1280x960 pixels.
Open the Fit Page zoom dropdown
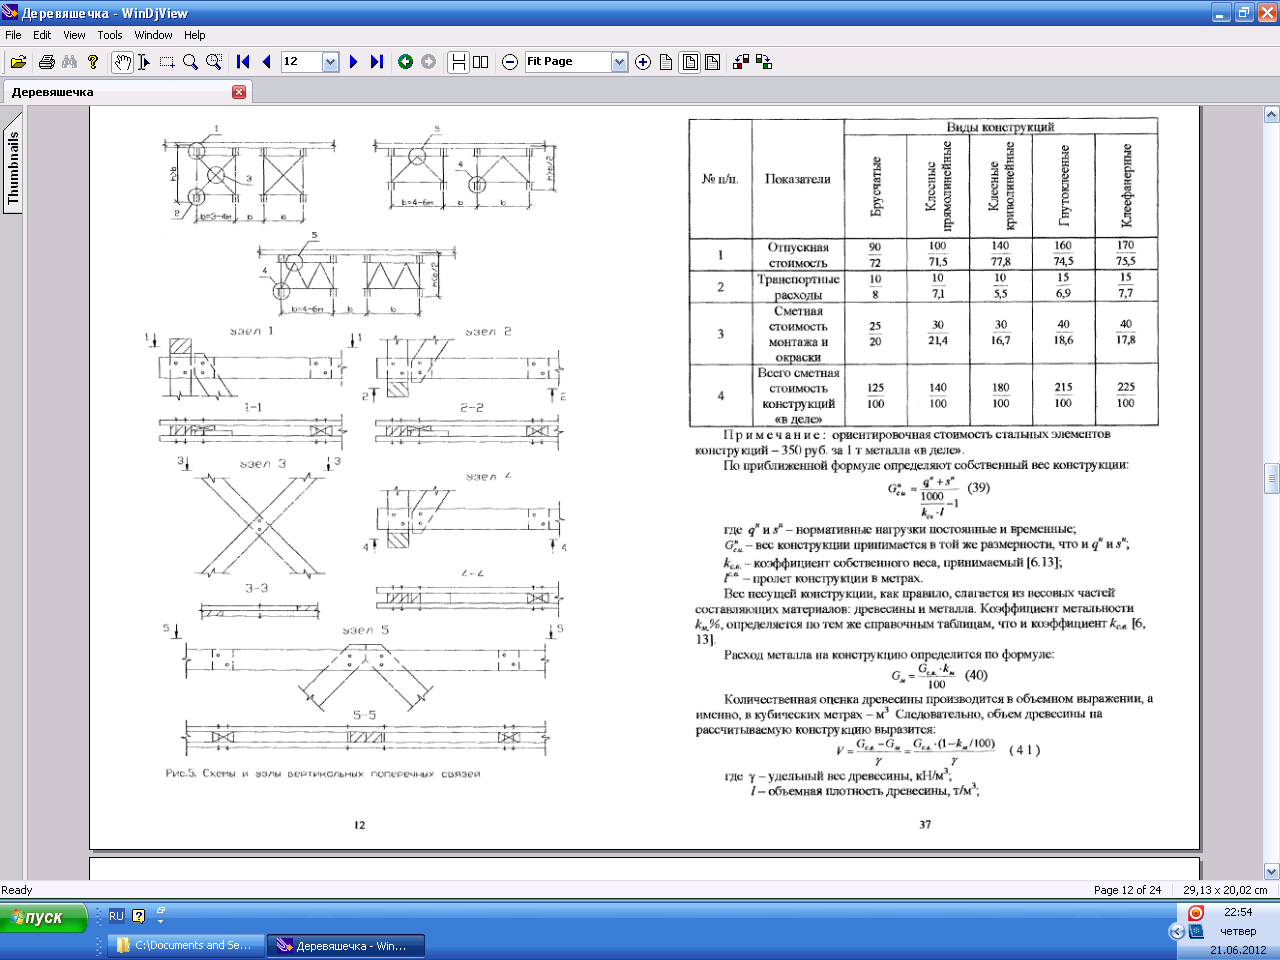point(619,62)
